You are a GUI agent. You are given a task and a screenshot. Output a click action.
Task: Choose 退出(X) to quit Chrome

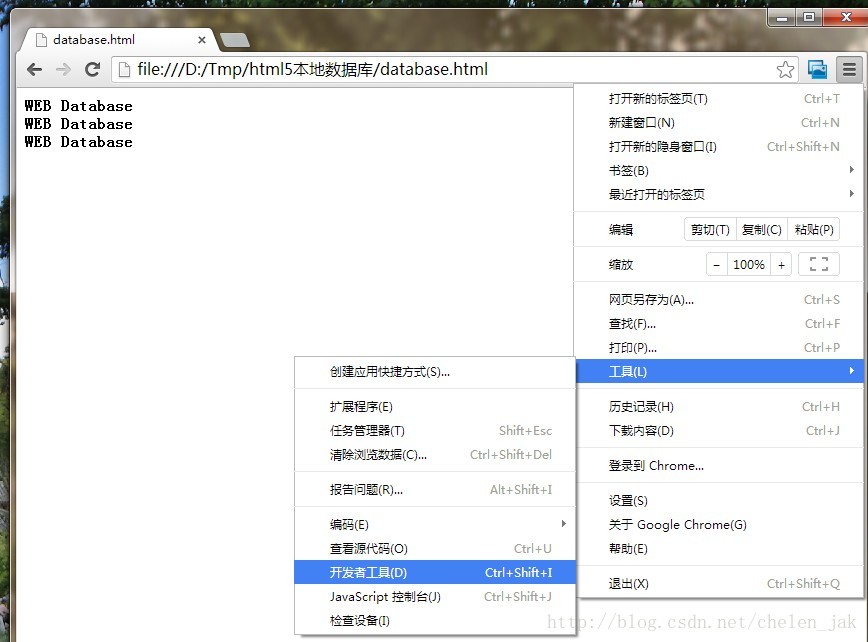click(719, 584)
